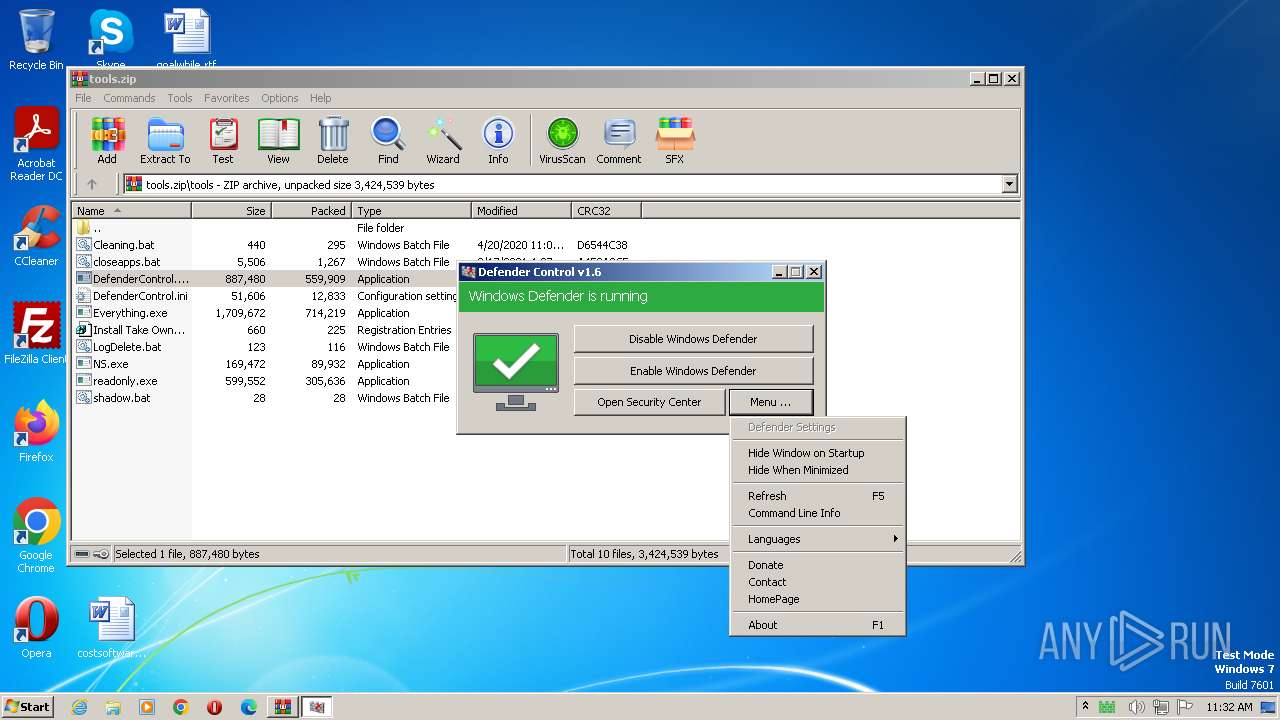The height and width of the screenshot is (720, 1280).
Task: Toggle Hide When Minimized option
Action: 817,470
